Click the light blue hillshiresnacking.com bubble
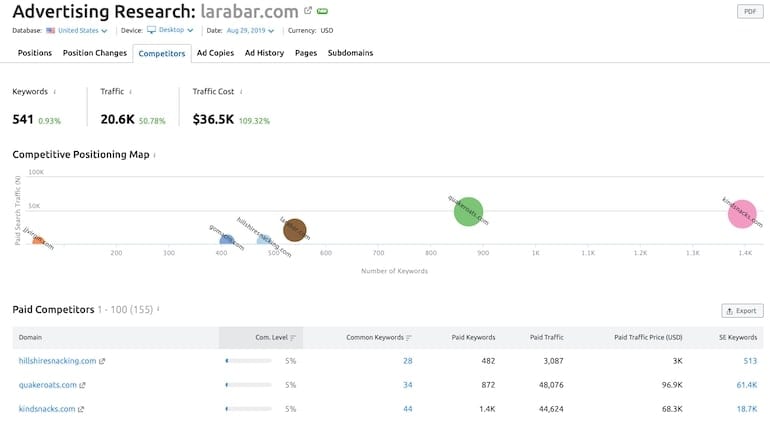 (x=264, y=240)
